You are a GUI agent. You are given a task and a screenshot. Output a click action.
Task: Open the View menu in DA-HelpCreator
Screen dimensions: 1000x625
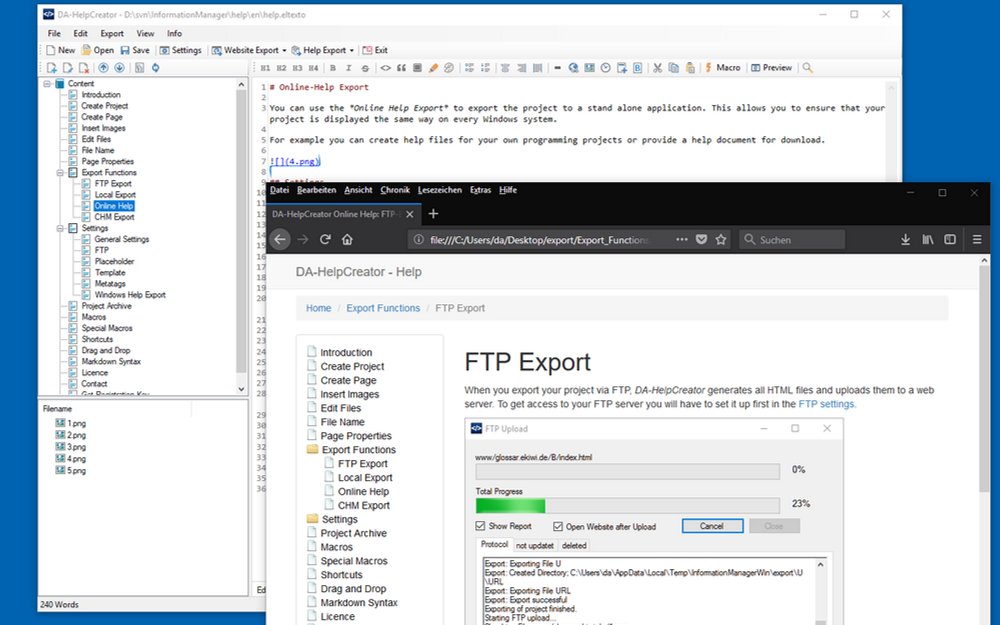(145, 33)
